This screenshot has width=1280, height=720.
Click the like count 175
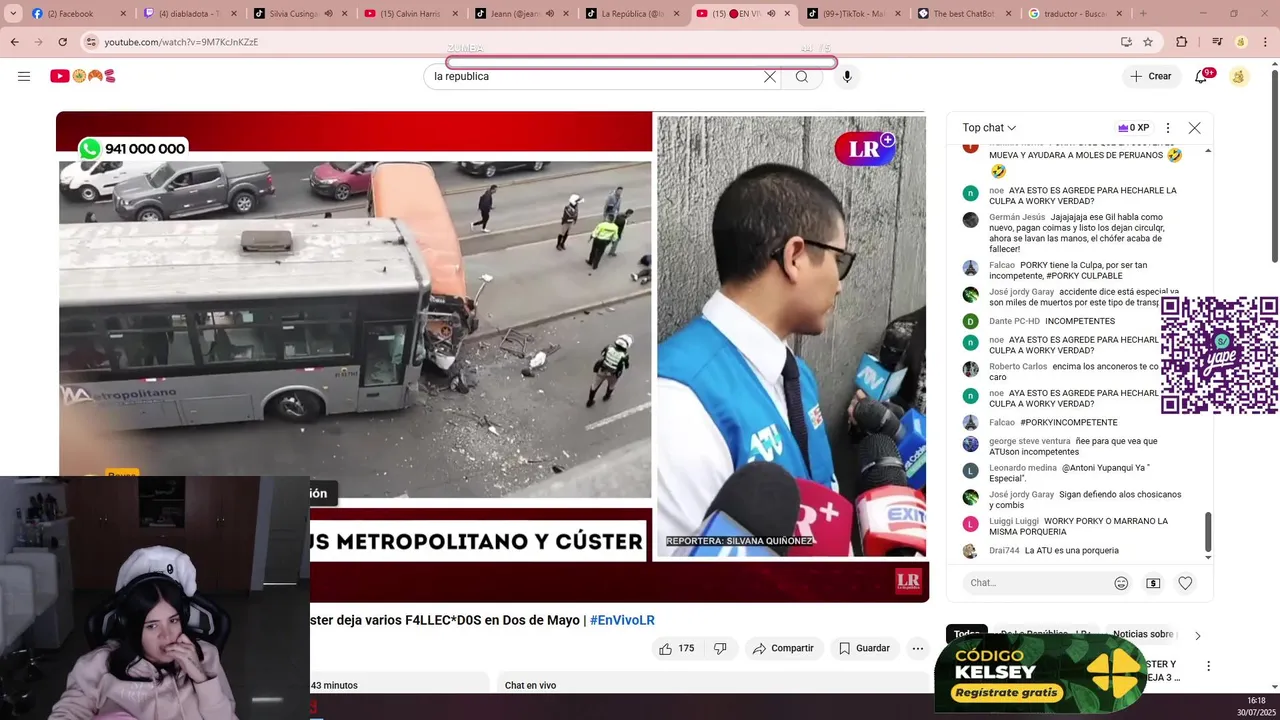(686, 648)
